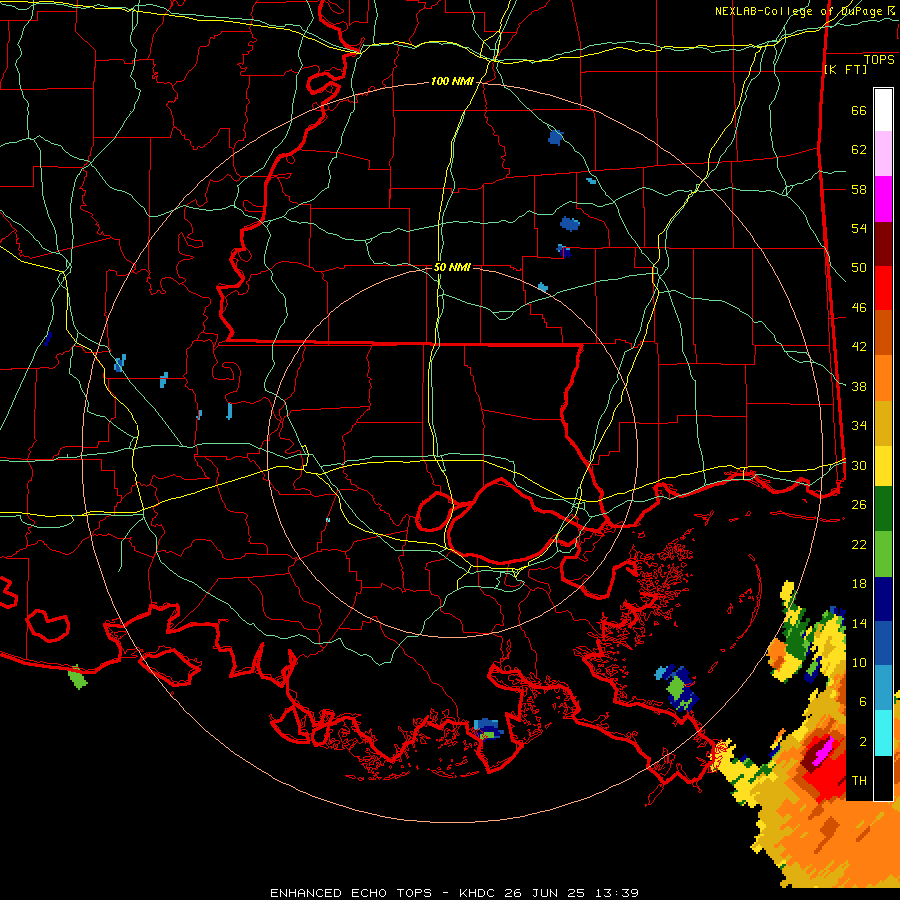
Task: Click the [K FT] units label
Action: (x=845, y=69)
